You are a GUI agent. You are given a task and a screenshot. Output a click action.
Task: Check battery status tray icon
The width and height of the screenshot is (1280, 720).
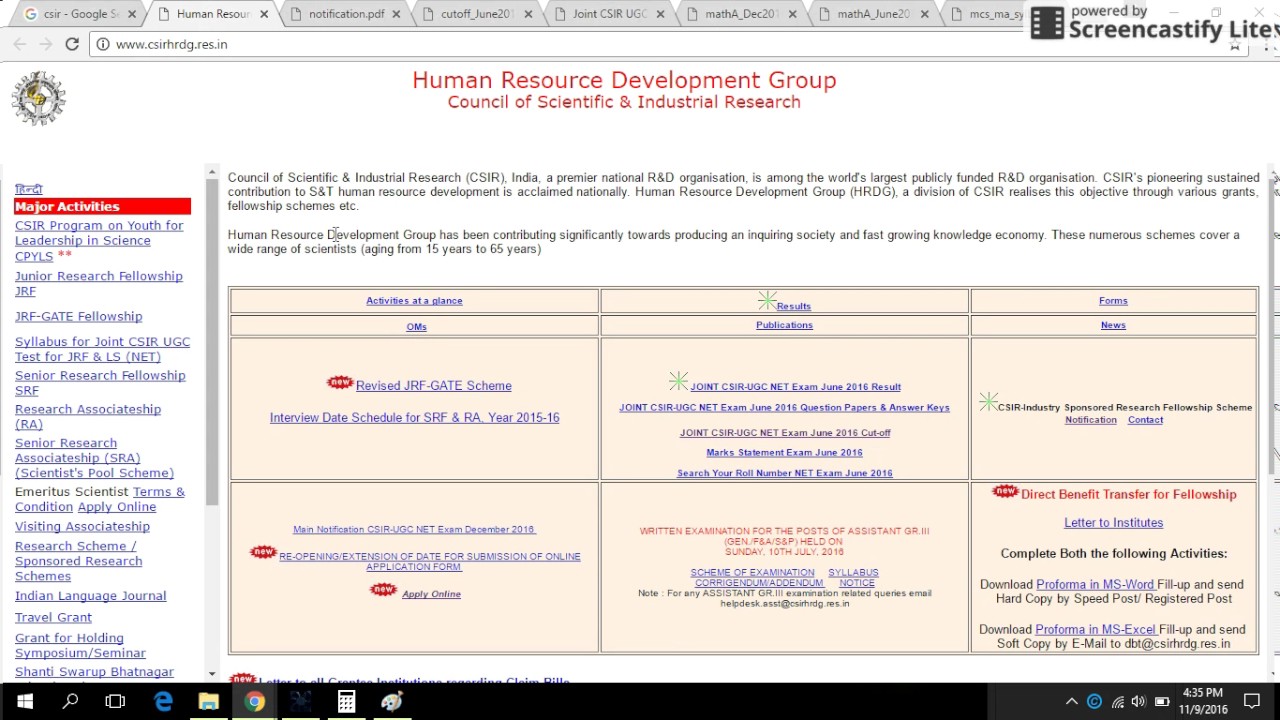pos(1162,702)
